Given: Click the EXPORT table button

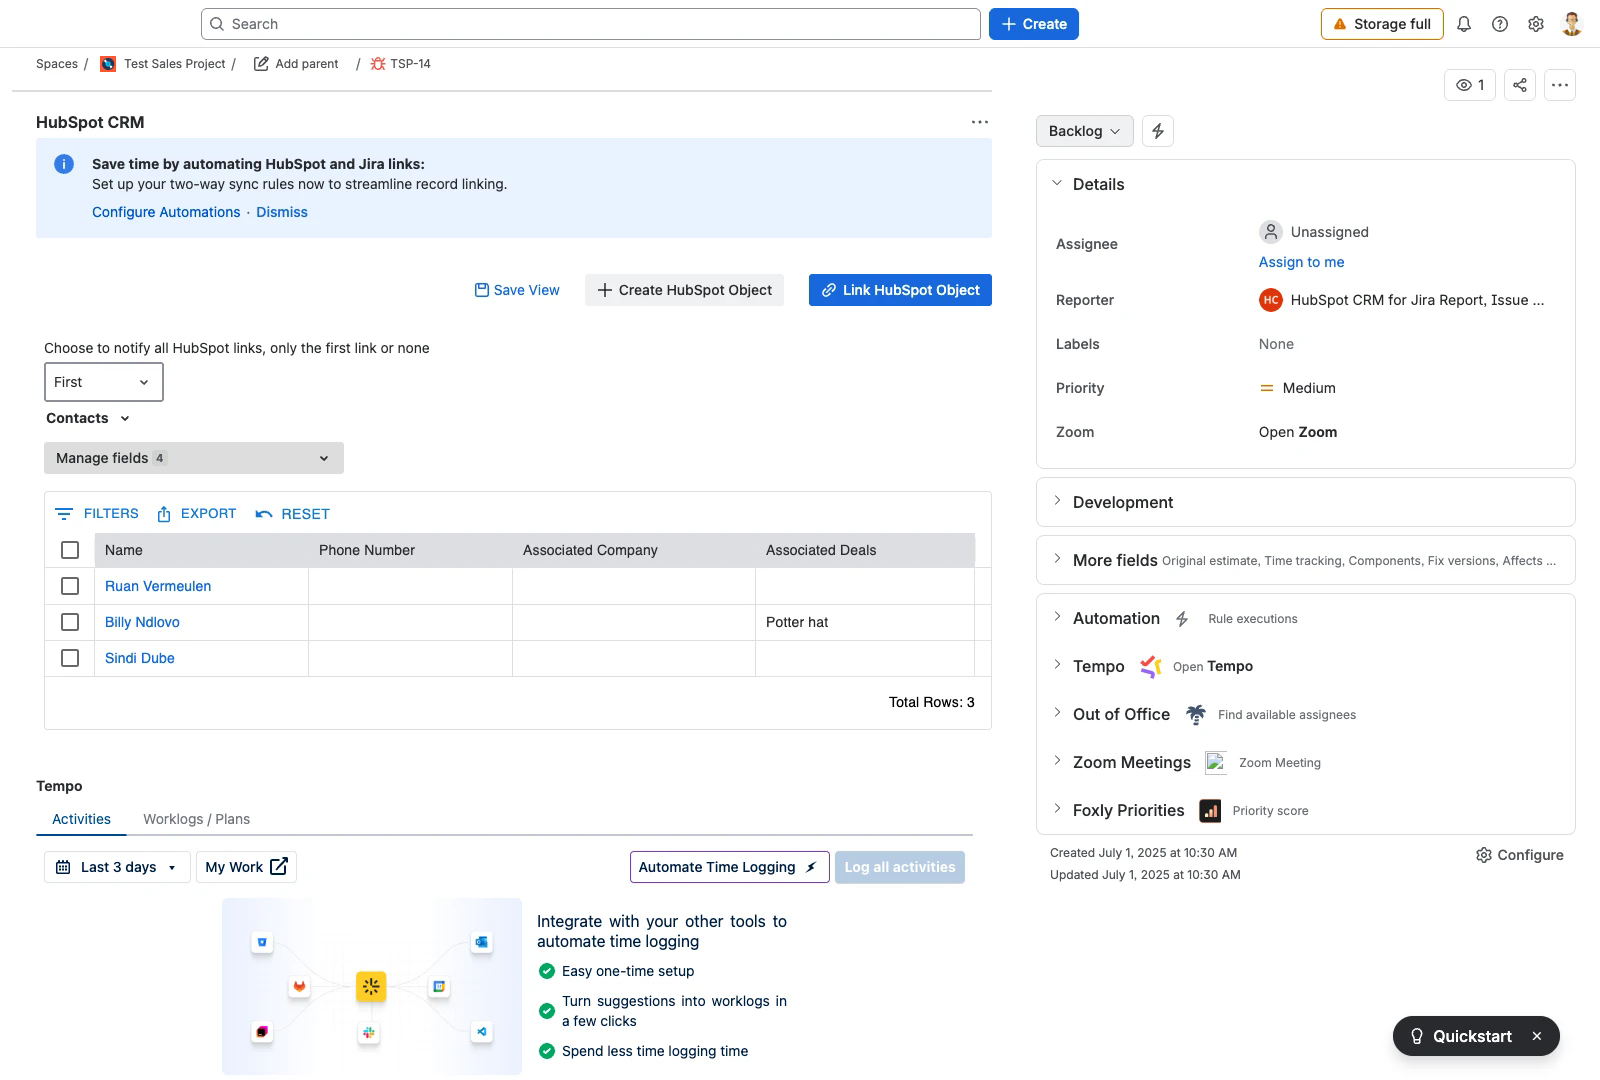Looking at the screenshot, I should point(197,514).
